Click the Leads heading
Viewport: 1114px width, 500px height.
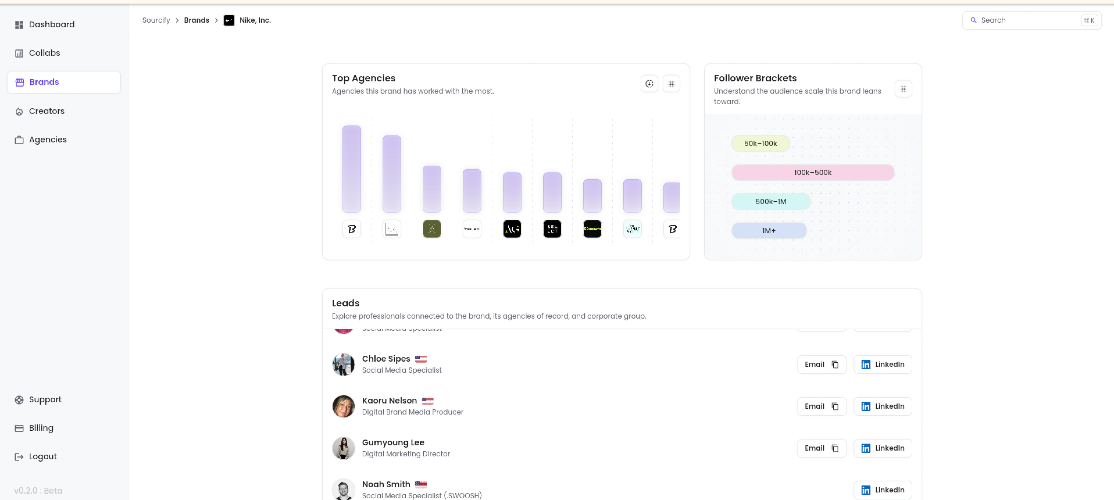[345, 303]
